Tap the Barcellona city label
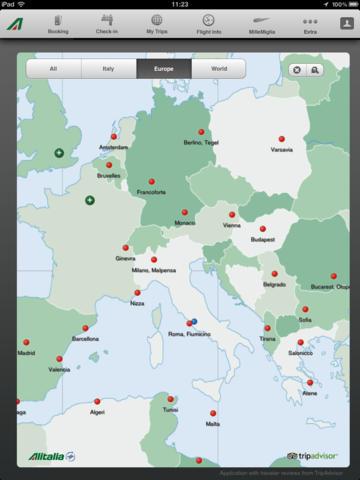 [x=85, y=339]
